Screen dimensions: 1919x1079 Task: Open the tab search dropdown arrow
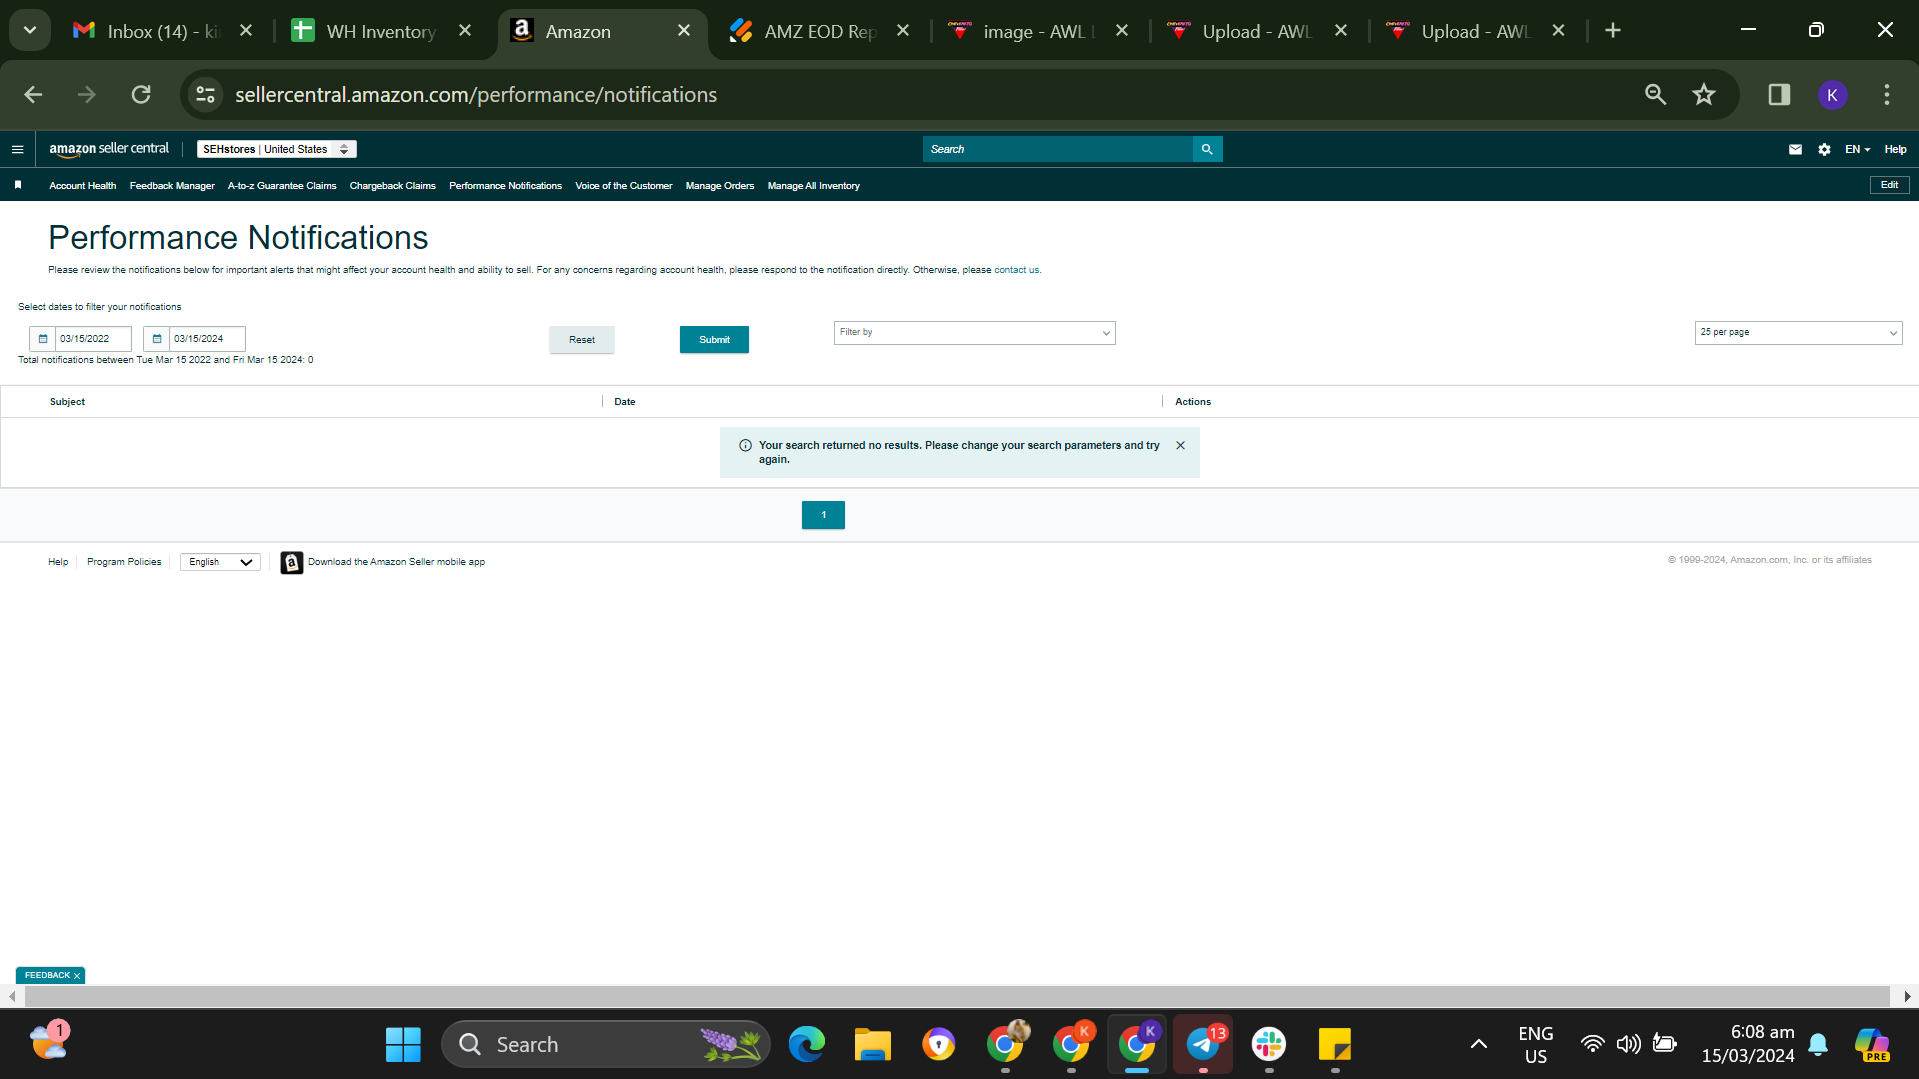tap(30, 31)
